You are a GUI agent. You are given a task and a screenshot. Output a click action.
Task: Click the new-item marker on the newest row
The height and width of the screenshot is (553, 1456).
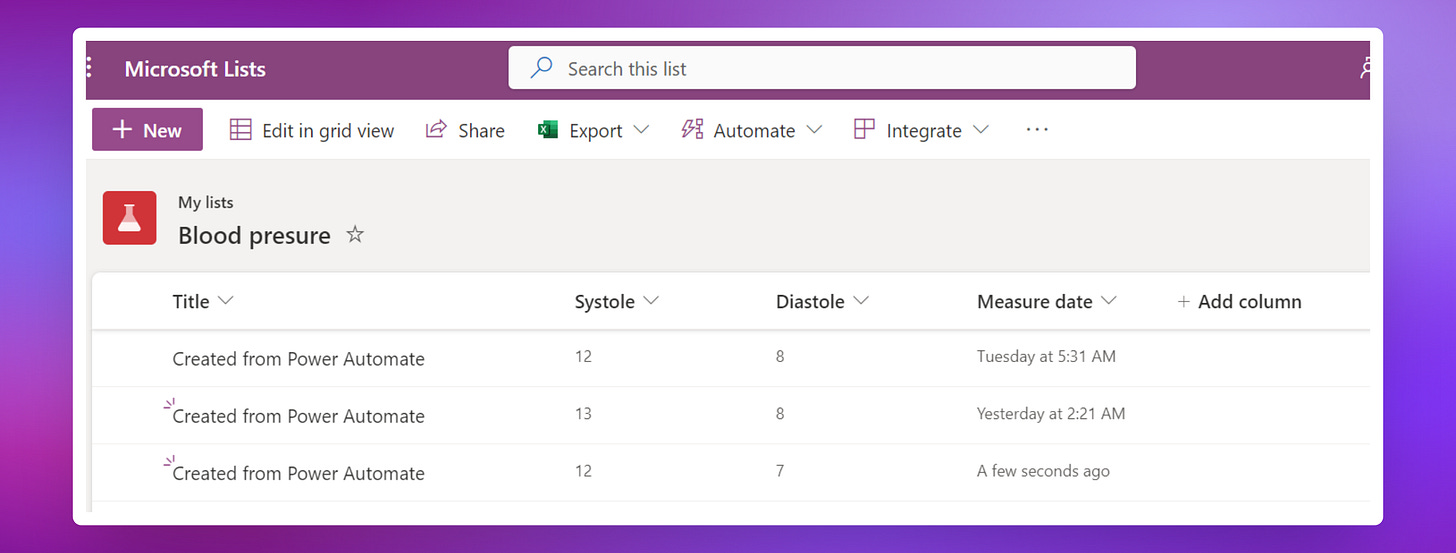click(169, 461)
